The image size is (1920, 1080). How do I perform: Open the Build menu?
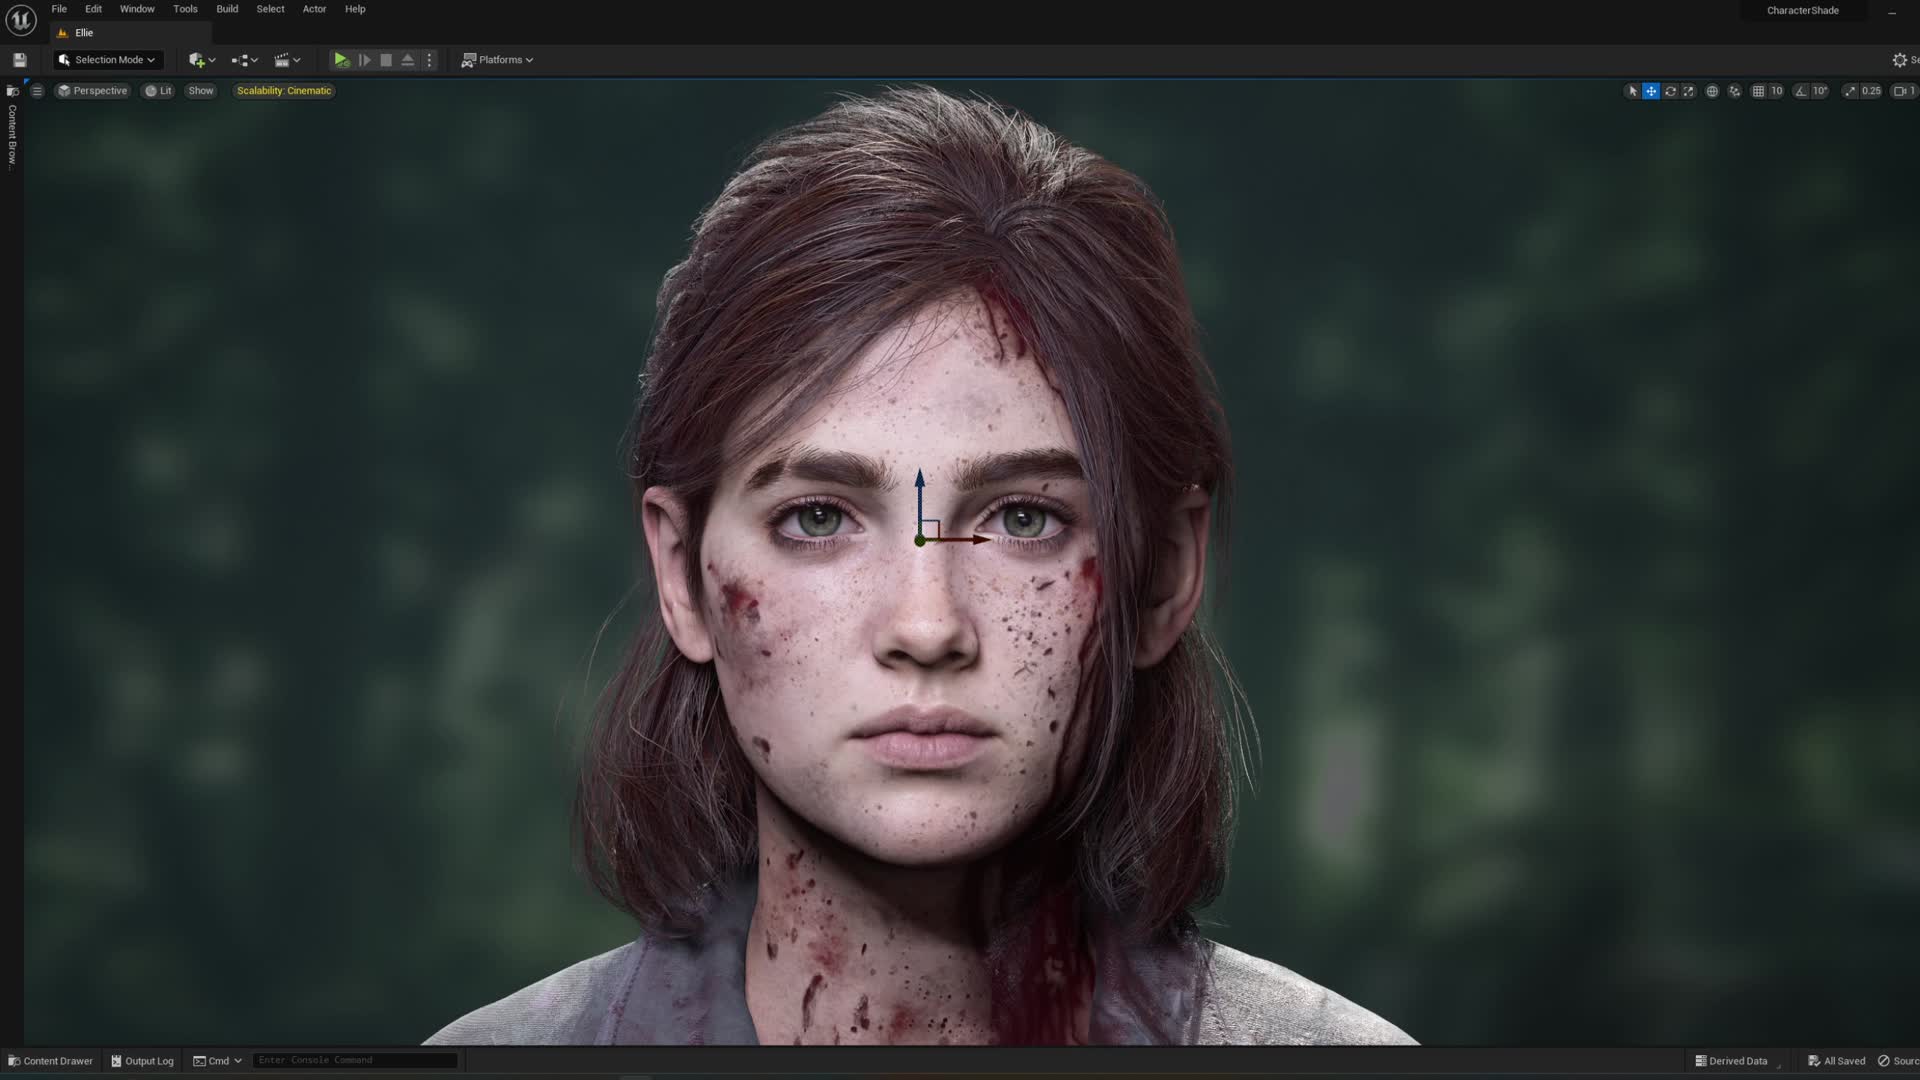pos(227,9)
